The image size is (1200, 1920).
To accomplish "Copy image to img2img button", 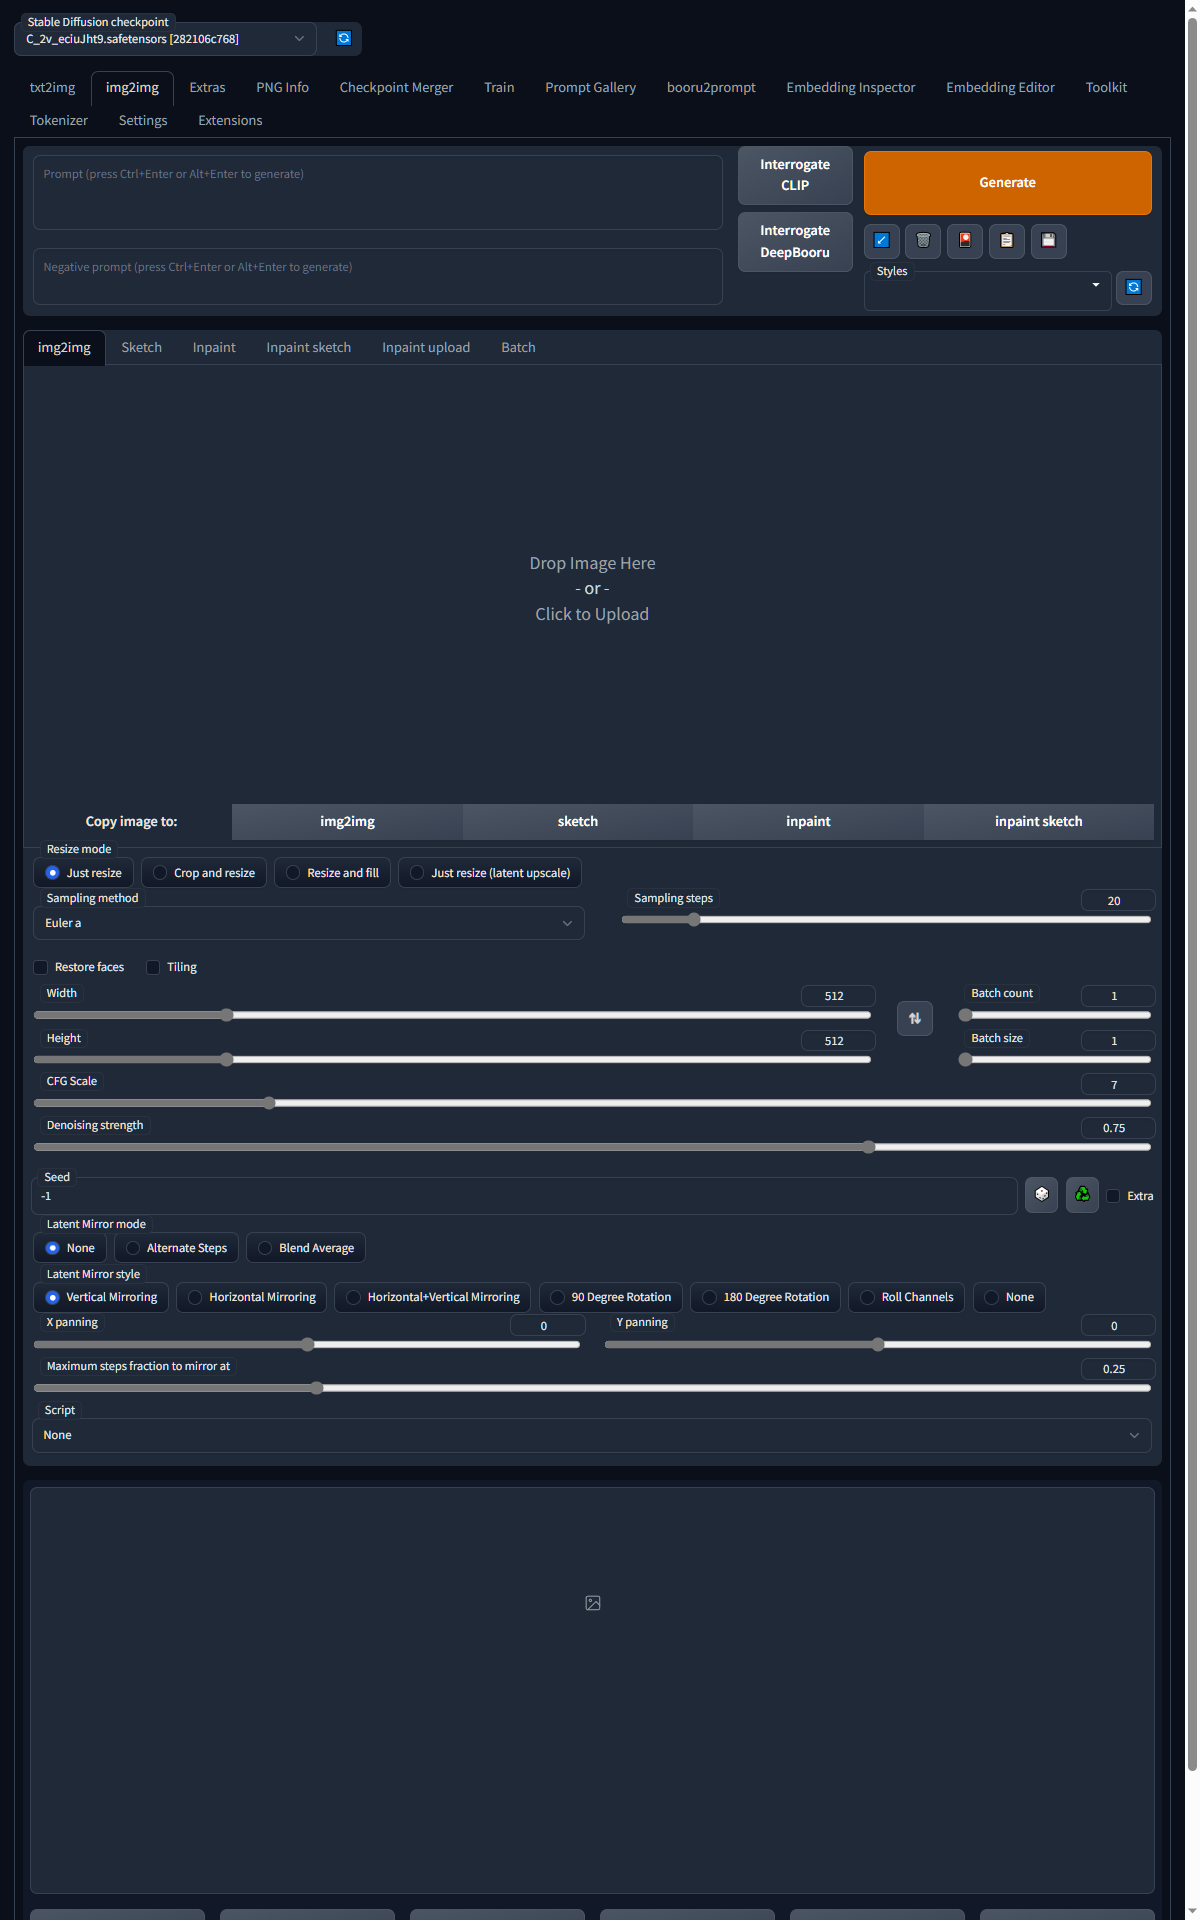I will click(347, 821).
